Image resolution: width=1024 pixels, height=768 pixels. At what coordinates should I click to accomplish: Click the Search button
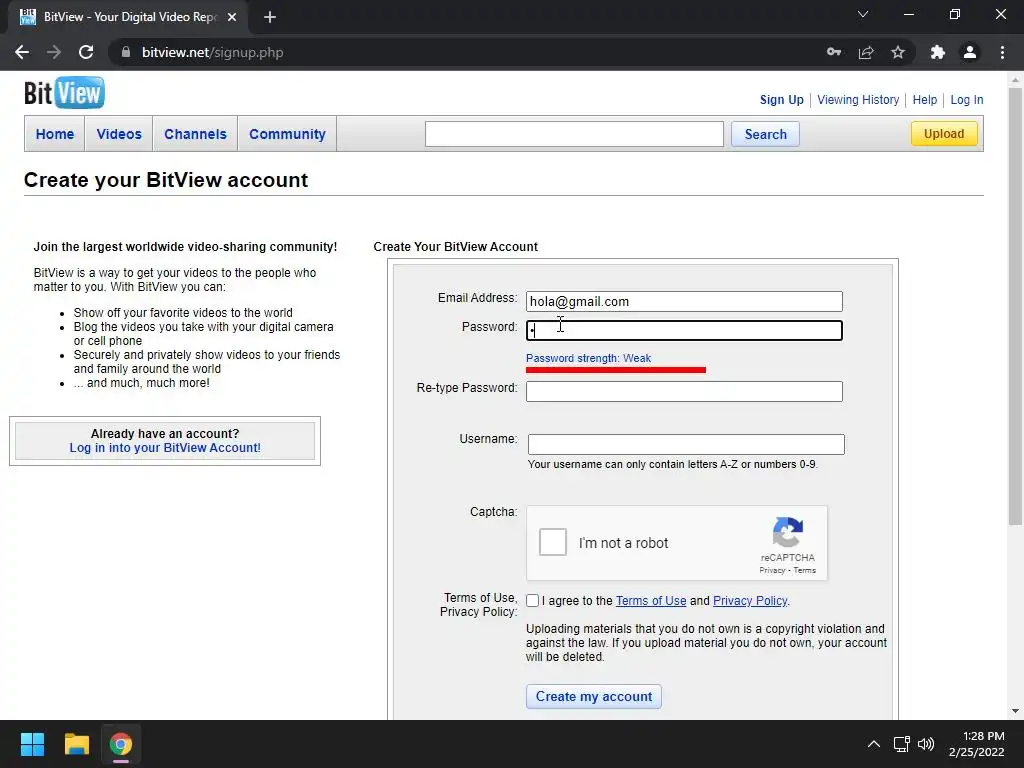[765, 134]
